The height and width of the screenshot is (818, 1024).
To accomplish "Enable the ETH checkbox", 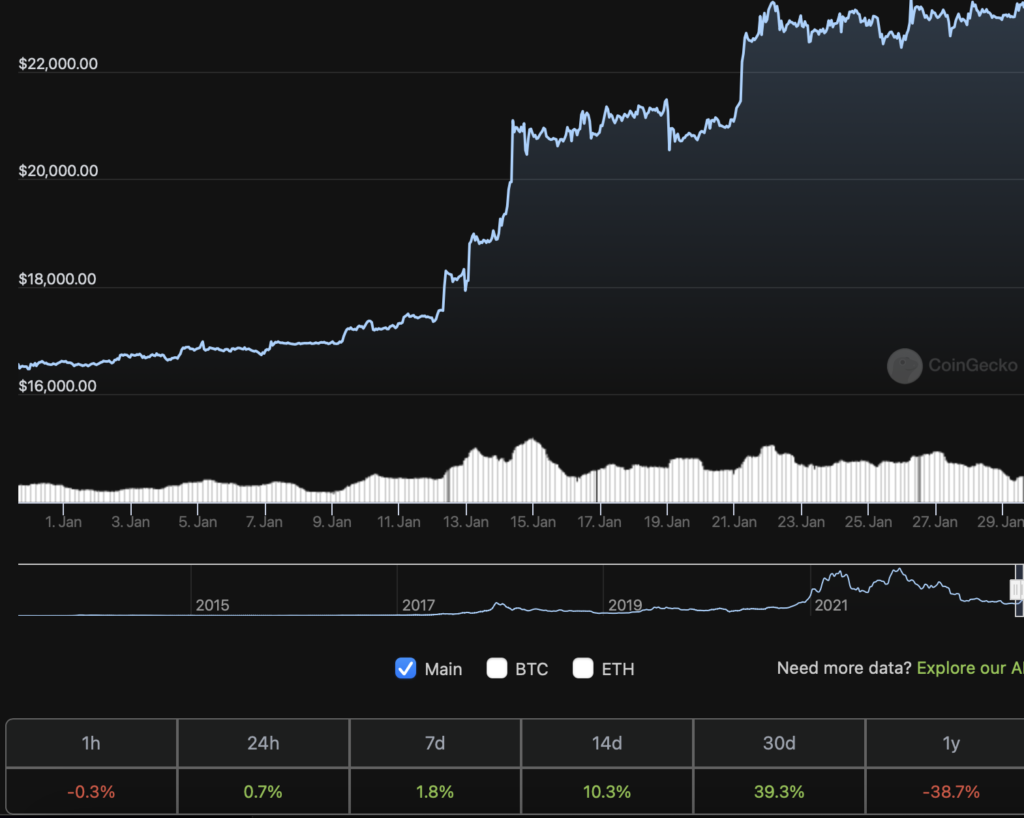I will [583, 669].
